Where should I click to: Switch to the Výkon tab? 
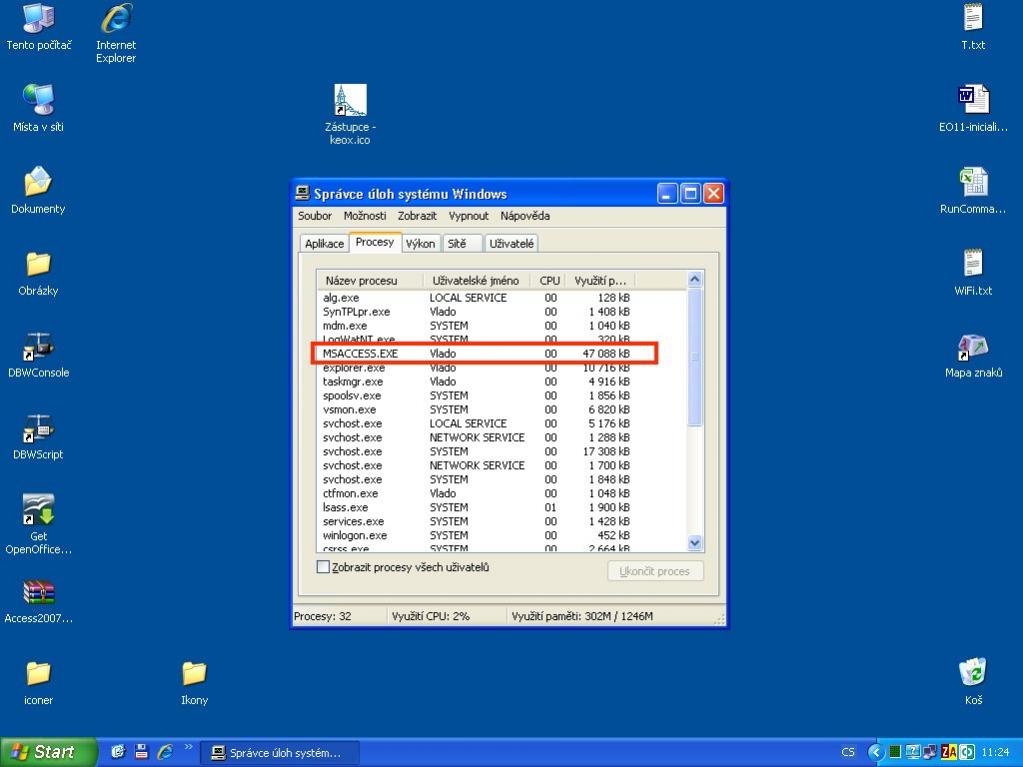(x=420, y=244)
